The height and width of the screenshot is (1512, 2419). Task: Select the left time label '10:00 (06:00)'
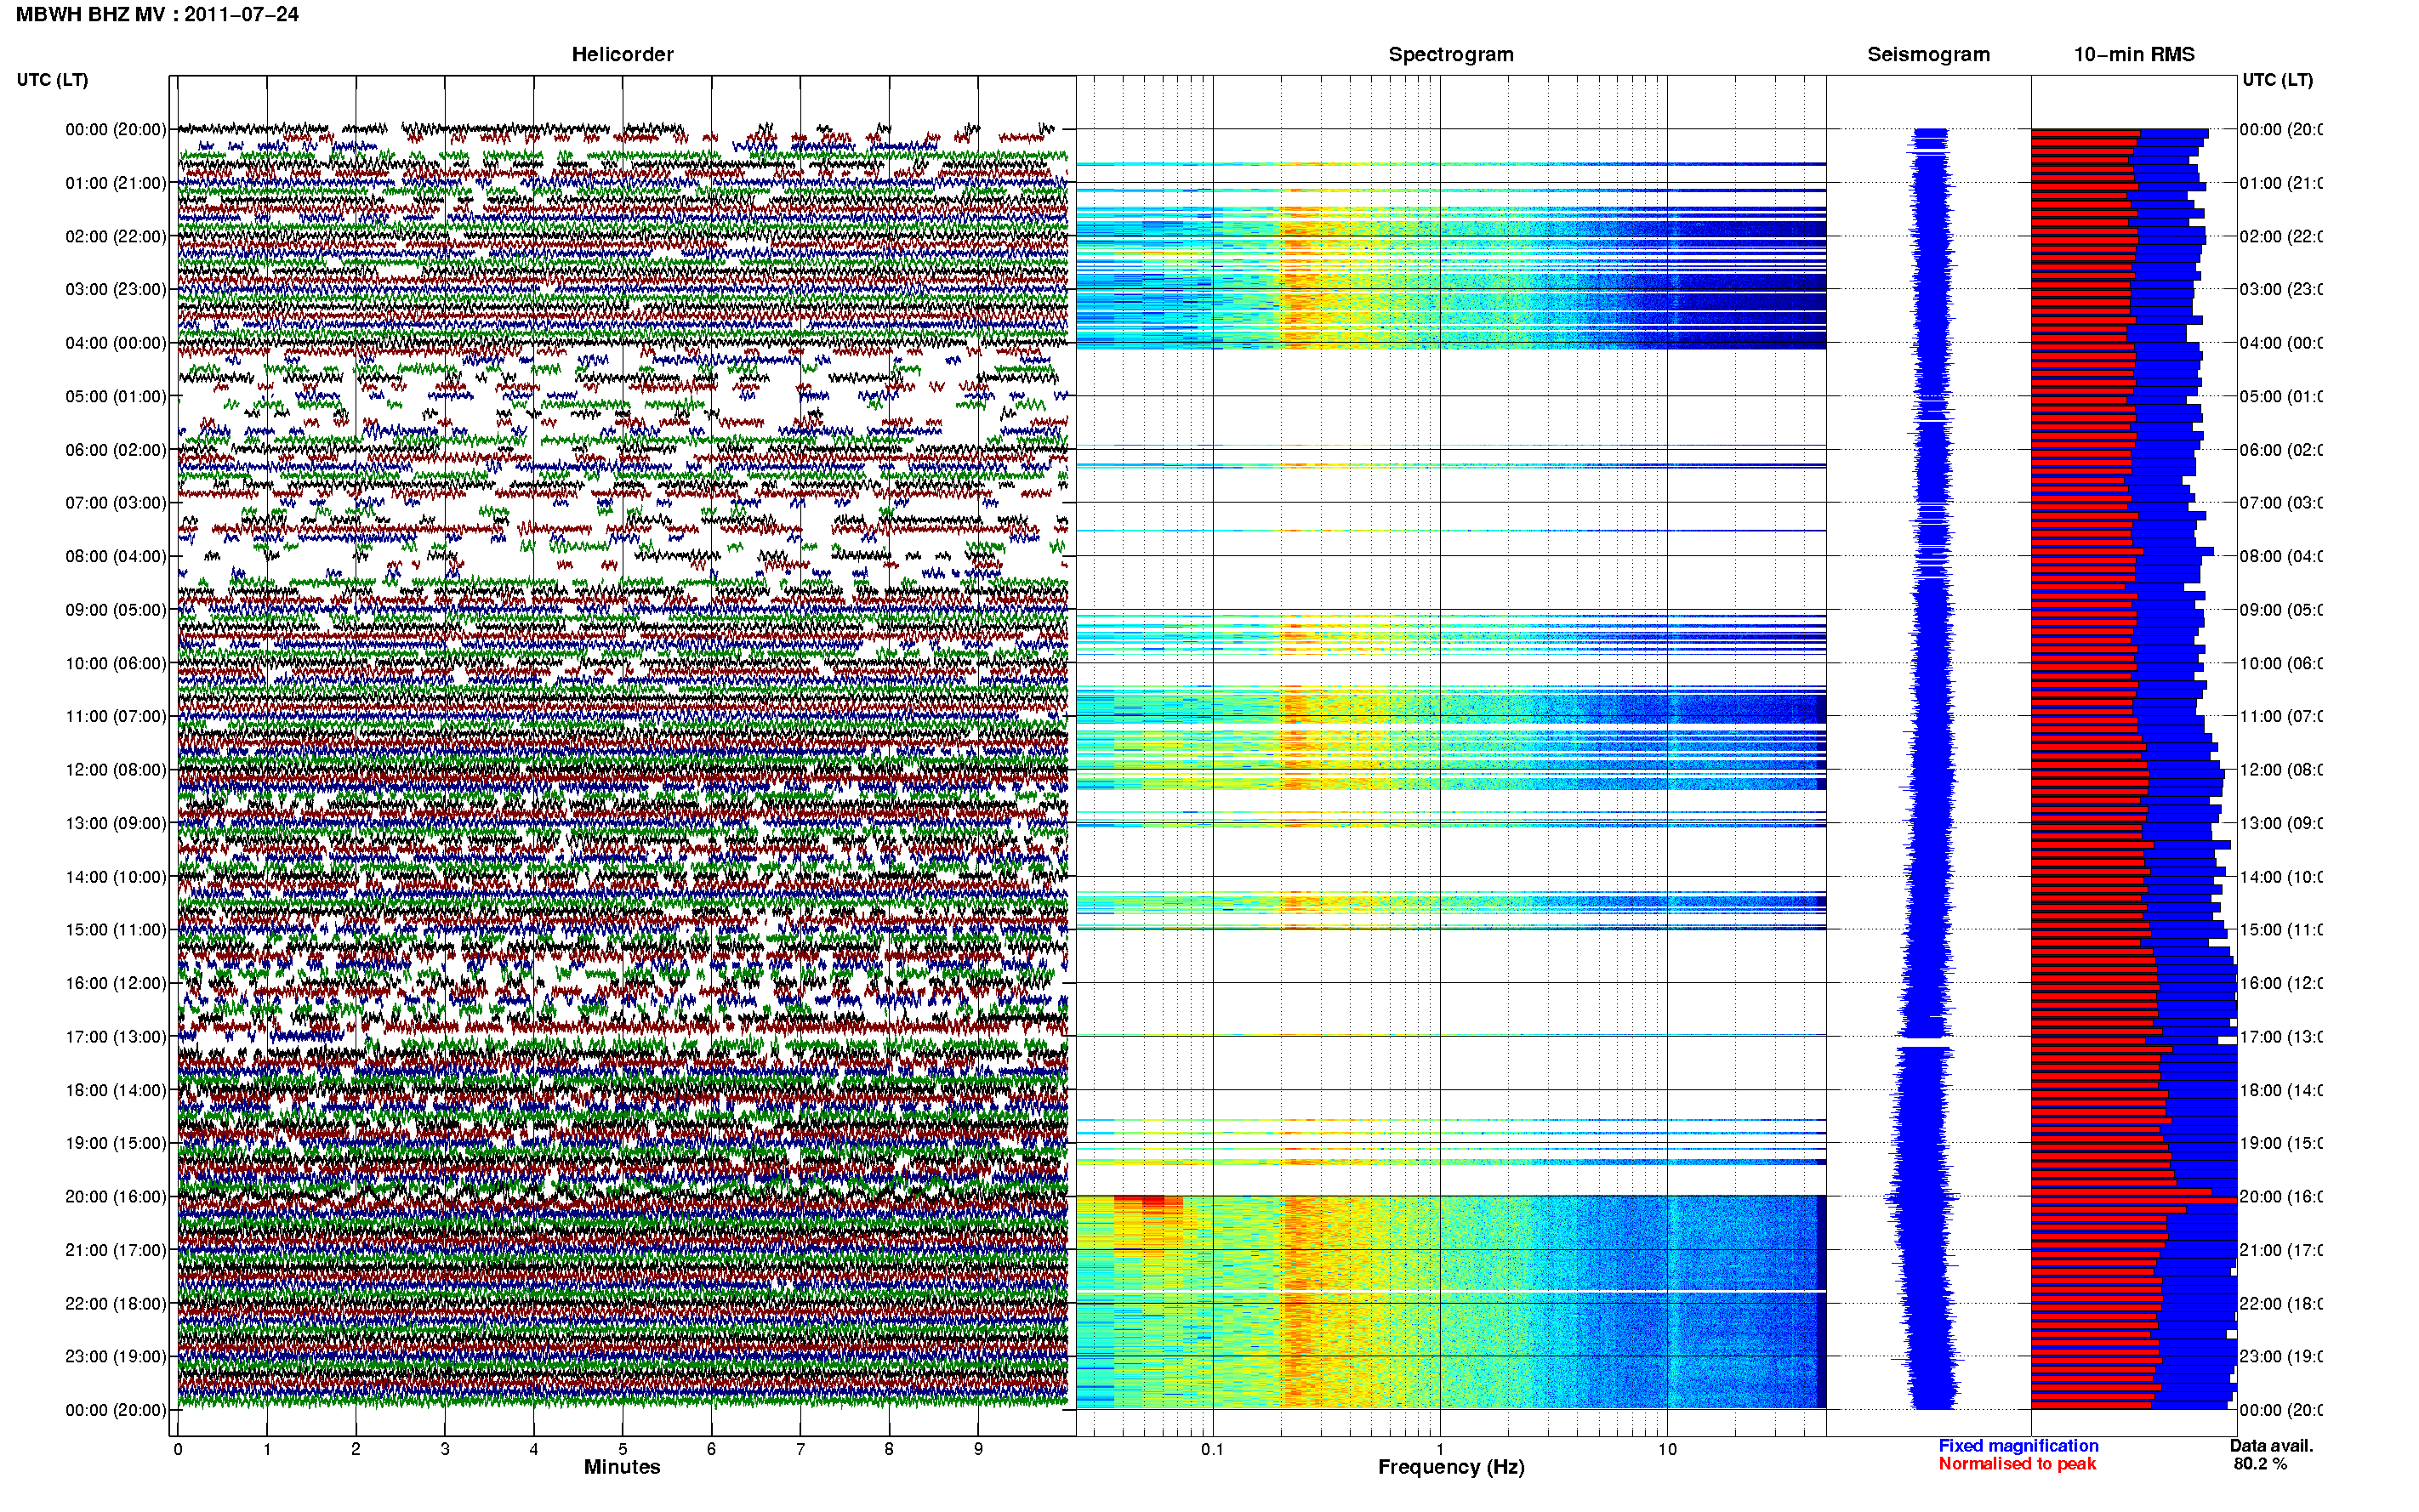pos(116,663)
